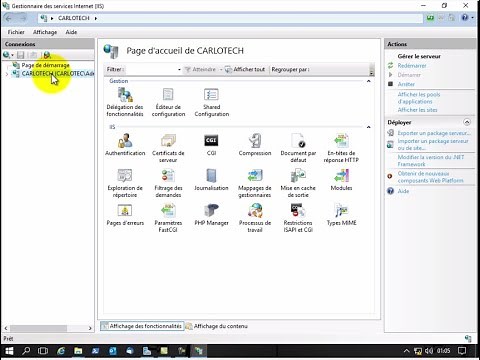Collapse the Gestion group
This screenshot has width=480, height=360.
[x=369, y=81]
